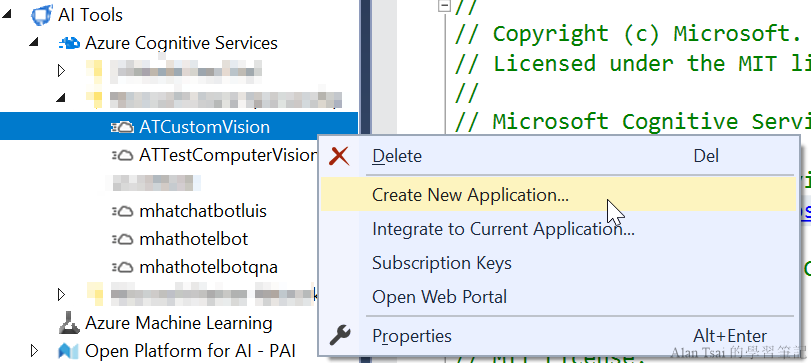Select the Azure Cognitive Services label
This screenshot has height=363, width=811.
coord(182,42)
